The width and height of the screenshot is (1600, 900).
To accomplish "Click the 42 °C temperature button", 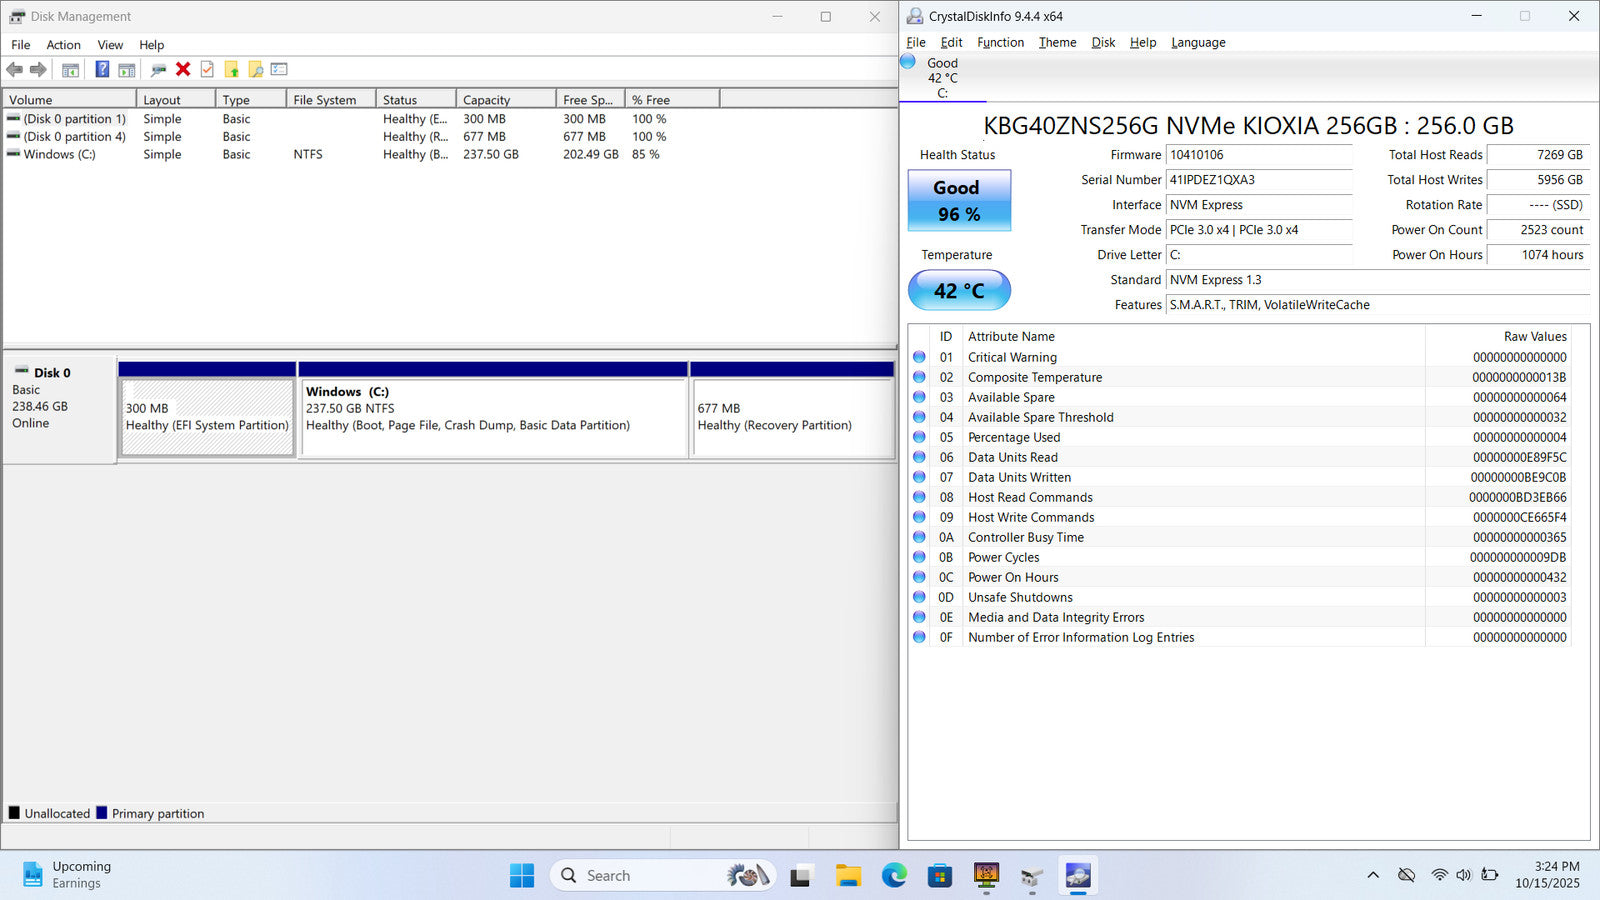I will (958, 291).
